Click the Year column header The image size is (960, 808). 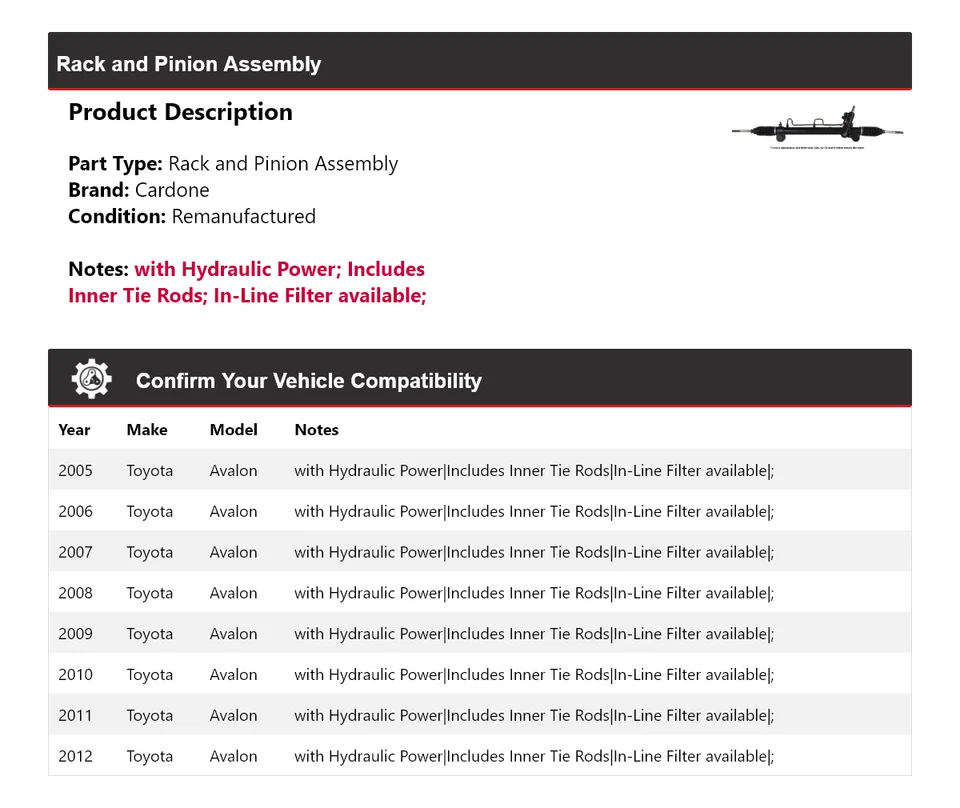pos(74,430)
